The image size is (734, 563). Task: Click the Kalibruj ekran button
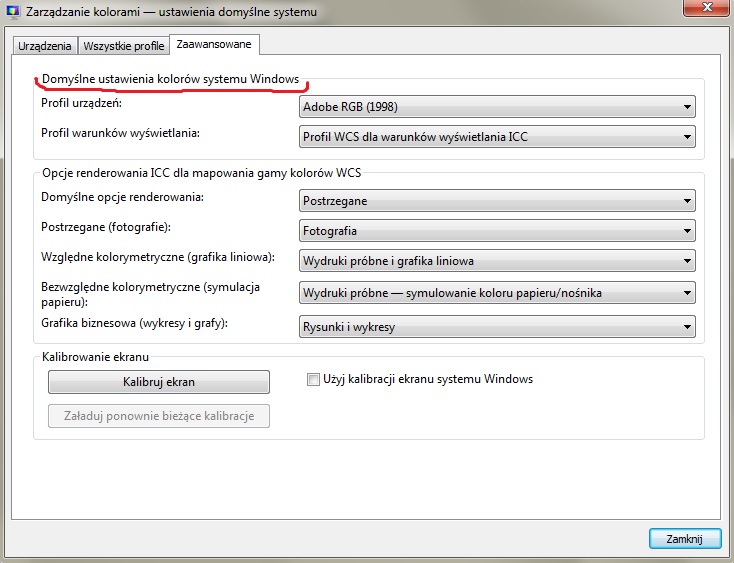point(159,382)
